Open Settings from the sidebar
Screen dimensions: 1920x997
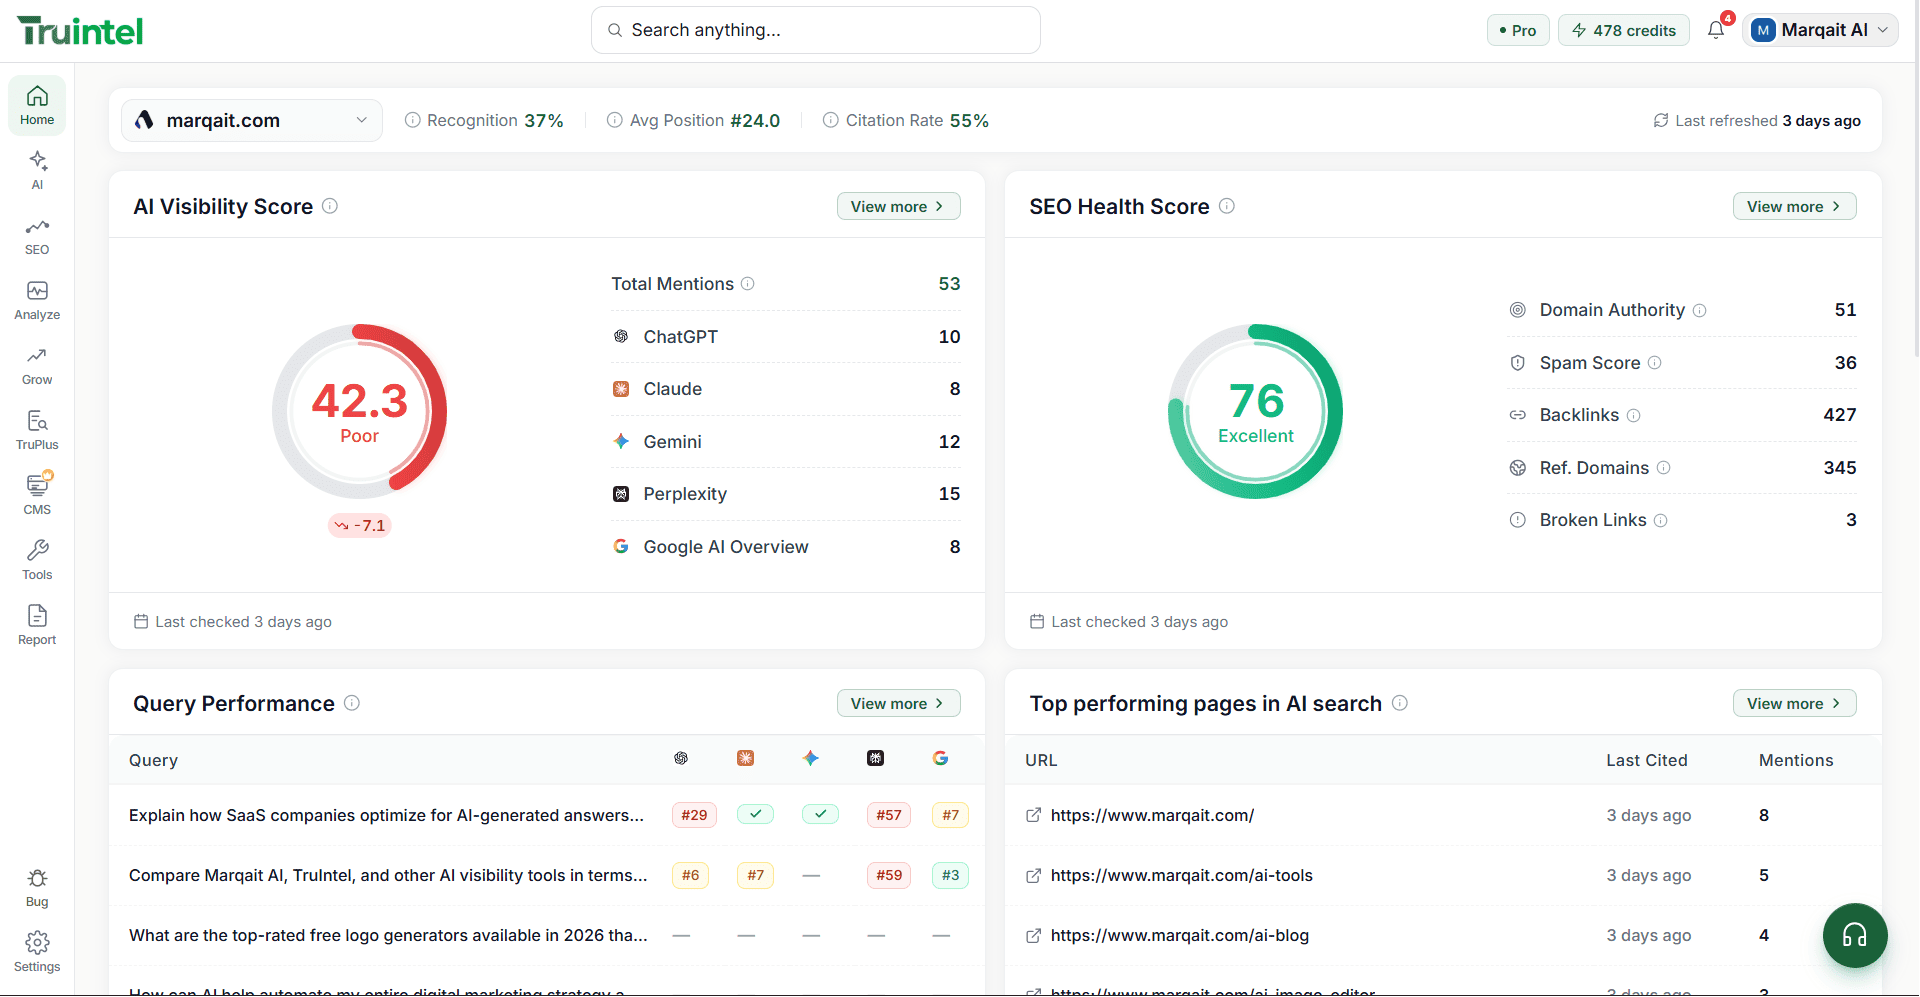[37, 952]
